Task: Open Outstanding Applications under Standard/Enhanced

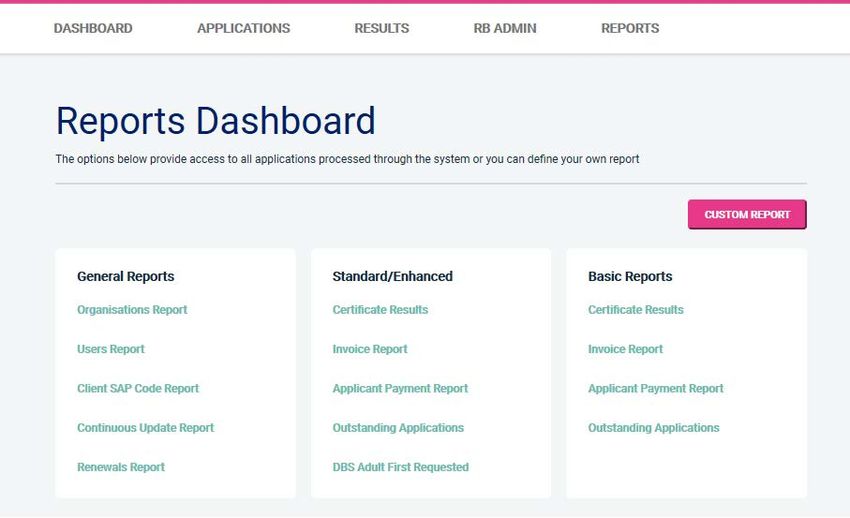Action: 398,428
